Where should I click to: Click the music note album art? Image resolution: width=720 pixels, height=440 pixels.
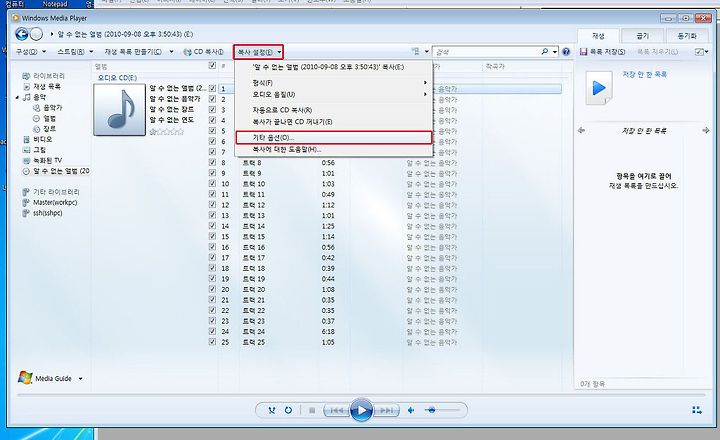point(119,109)
